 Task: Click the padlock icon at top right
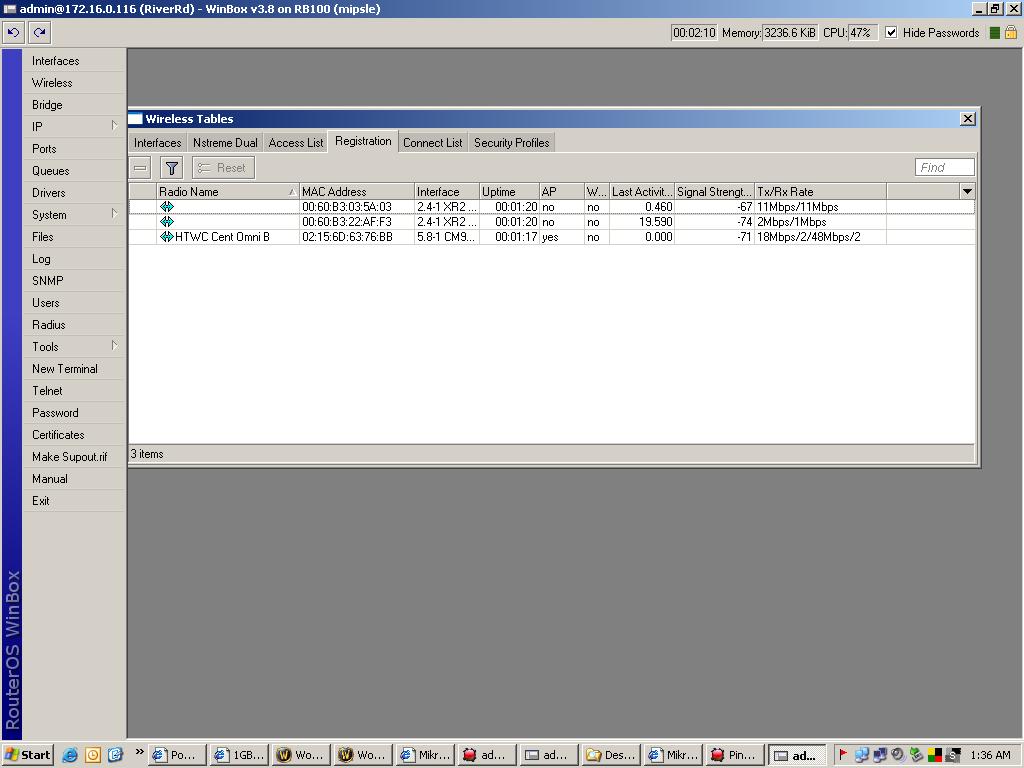[1011, 32]
